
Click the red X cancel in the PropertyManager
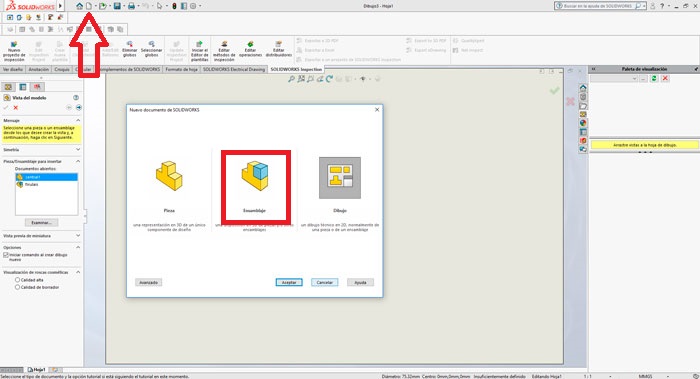pyautogui.click(x=16, y=108)
